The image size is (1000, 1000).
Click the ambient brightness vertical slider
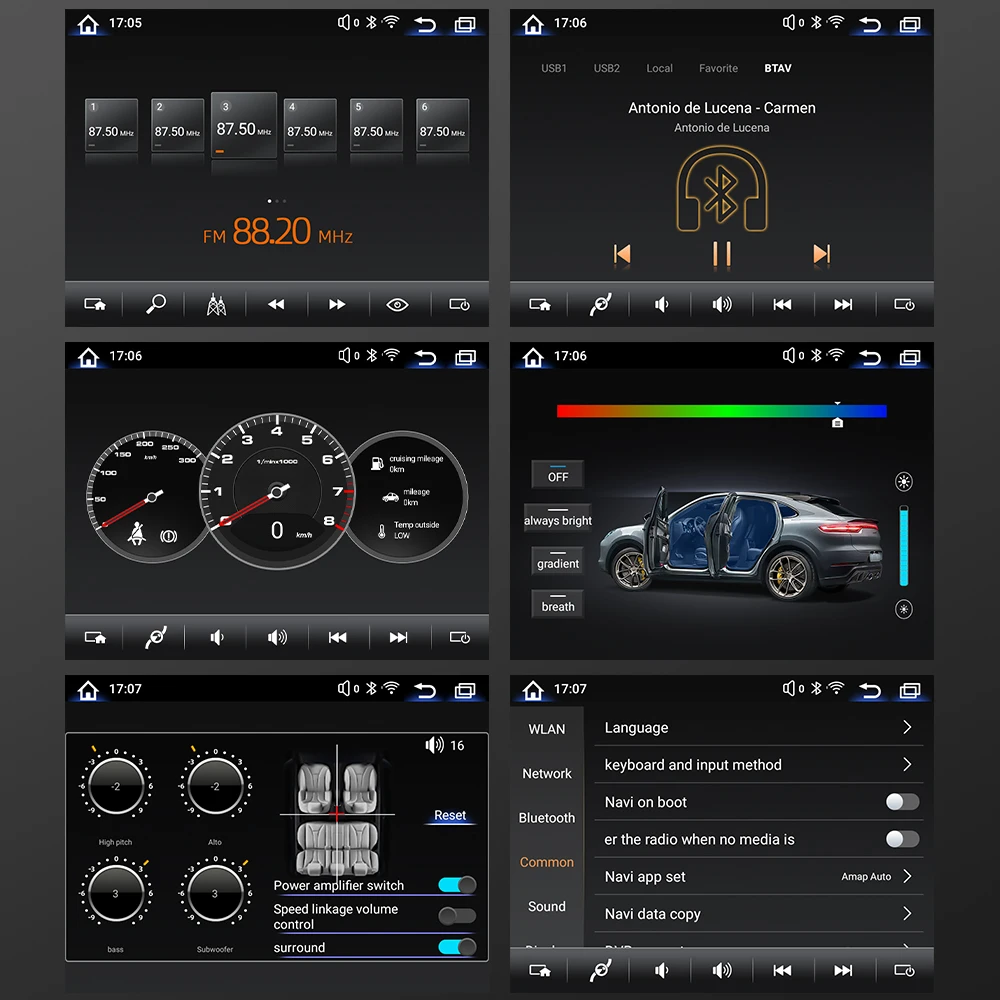pyautogui.click(x=903, y=546)
